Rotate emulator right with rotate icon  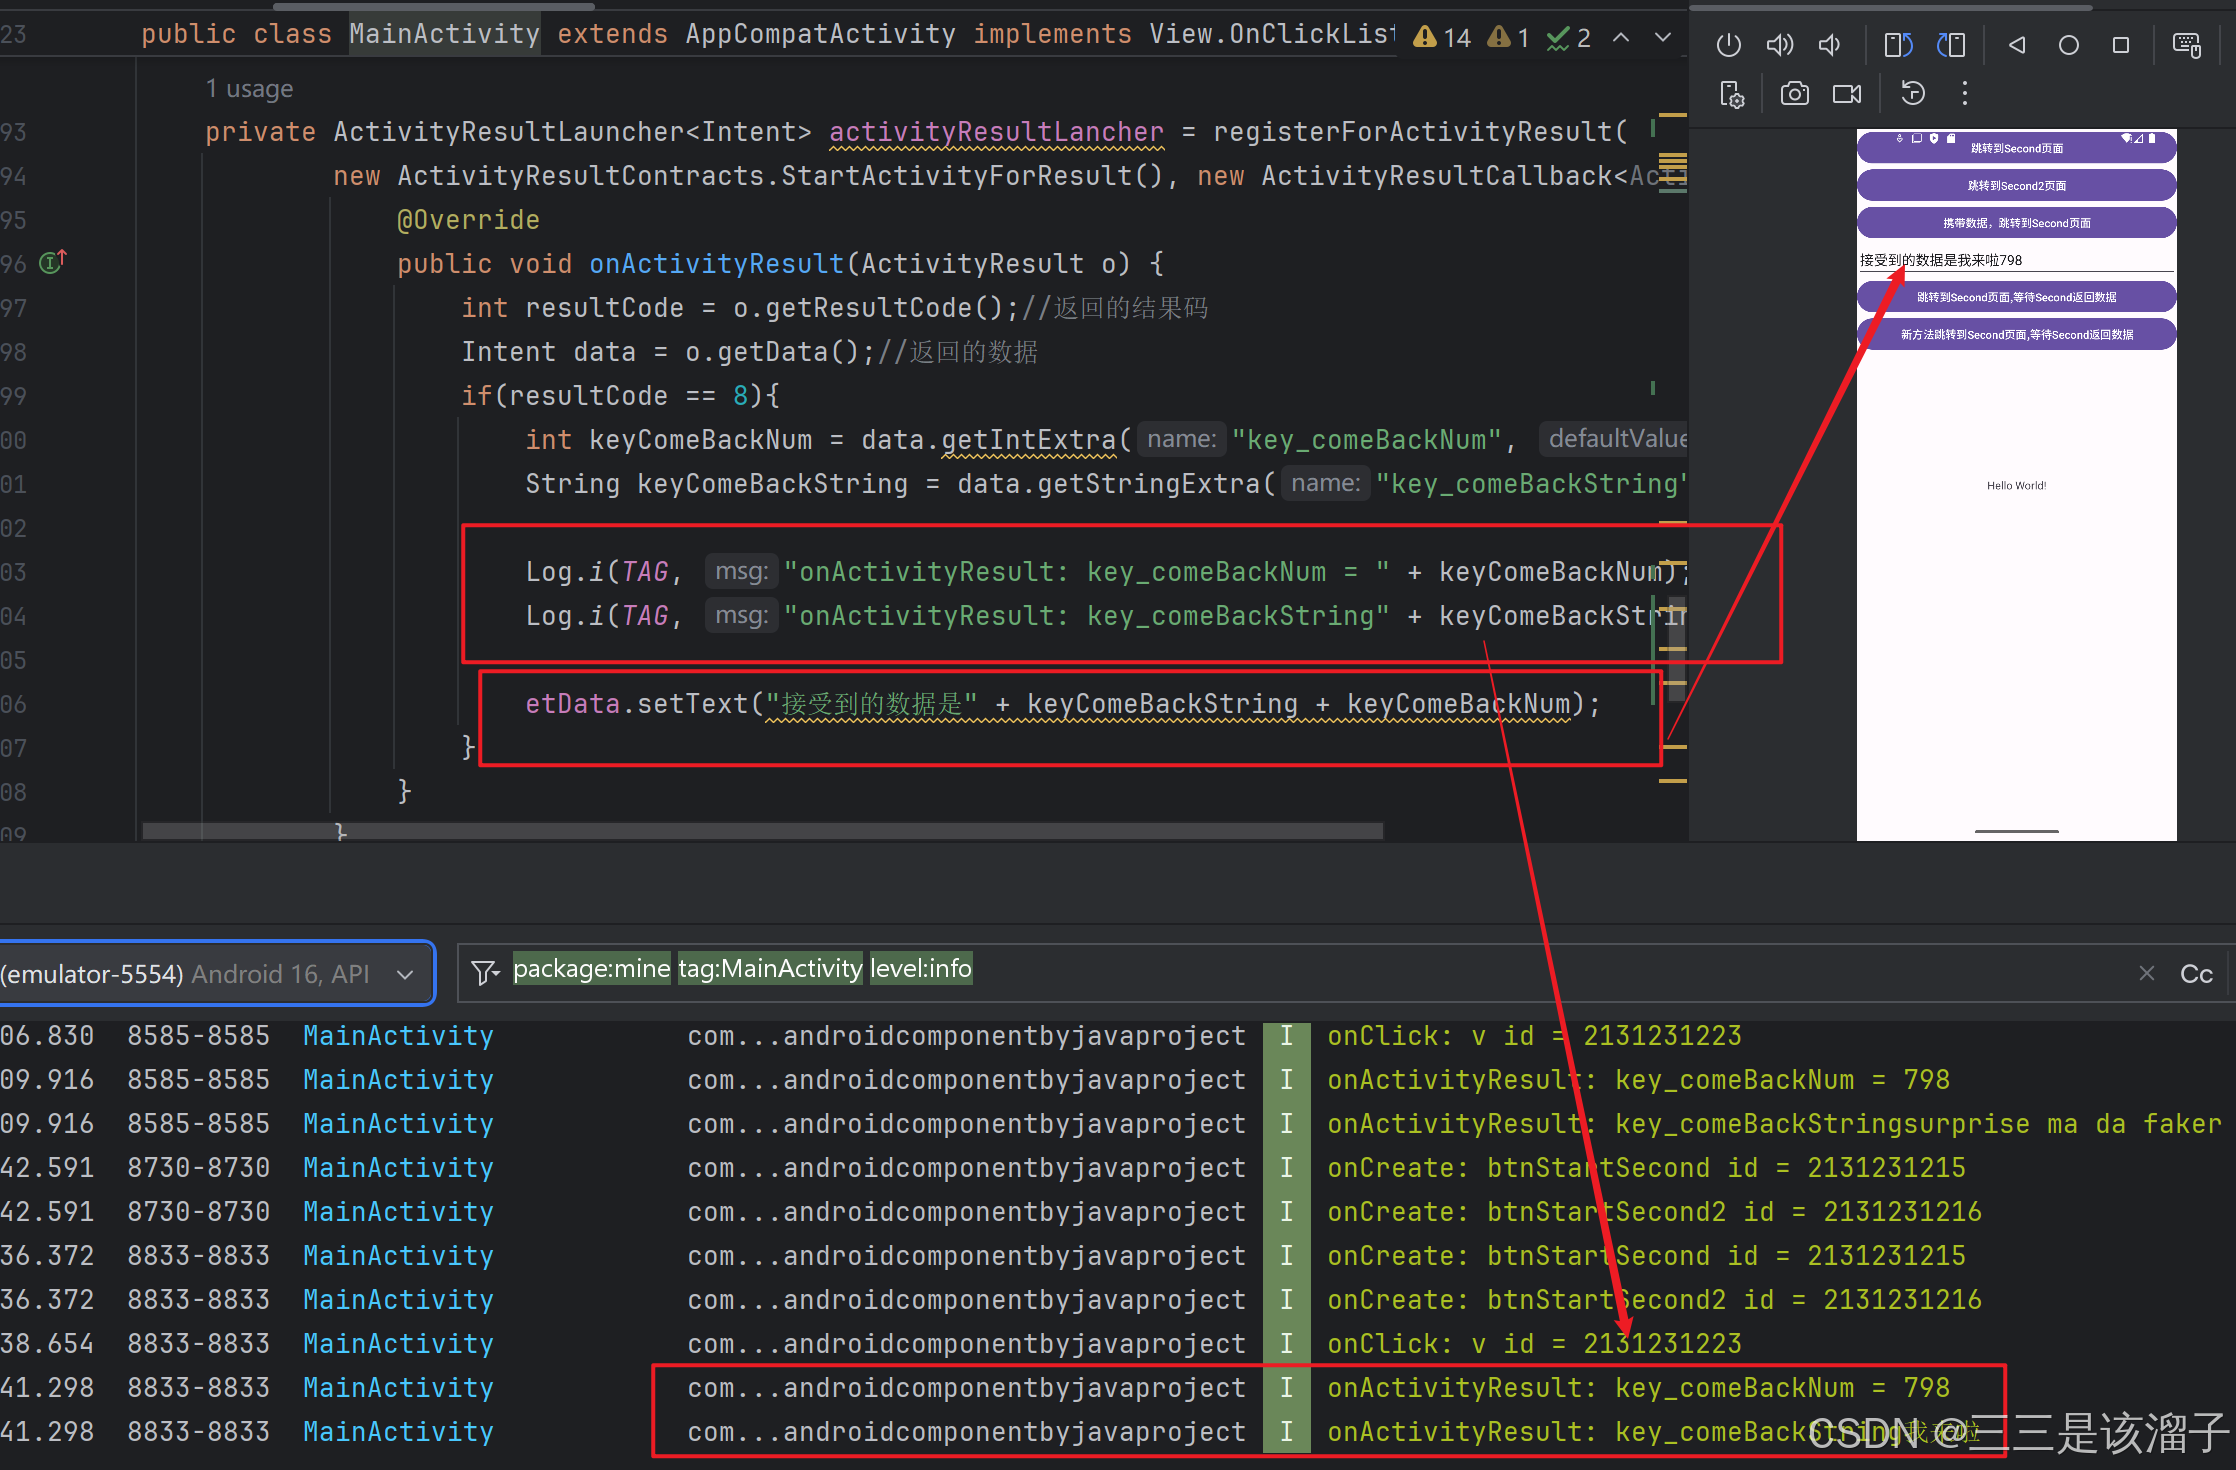click(x=1951, y=45)
